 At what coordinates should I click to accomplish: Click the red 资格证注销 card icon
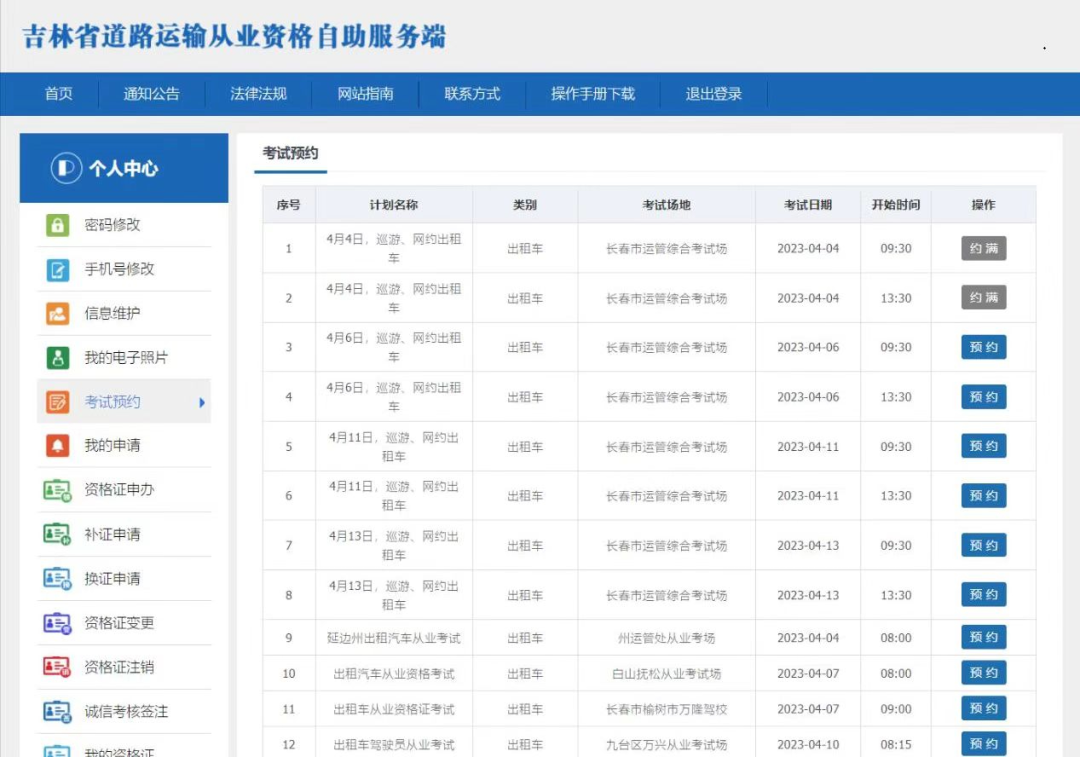tap(57, 667)
